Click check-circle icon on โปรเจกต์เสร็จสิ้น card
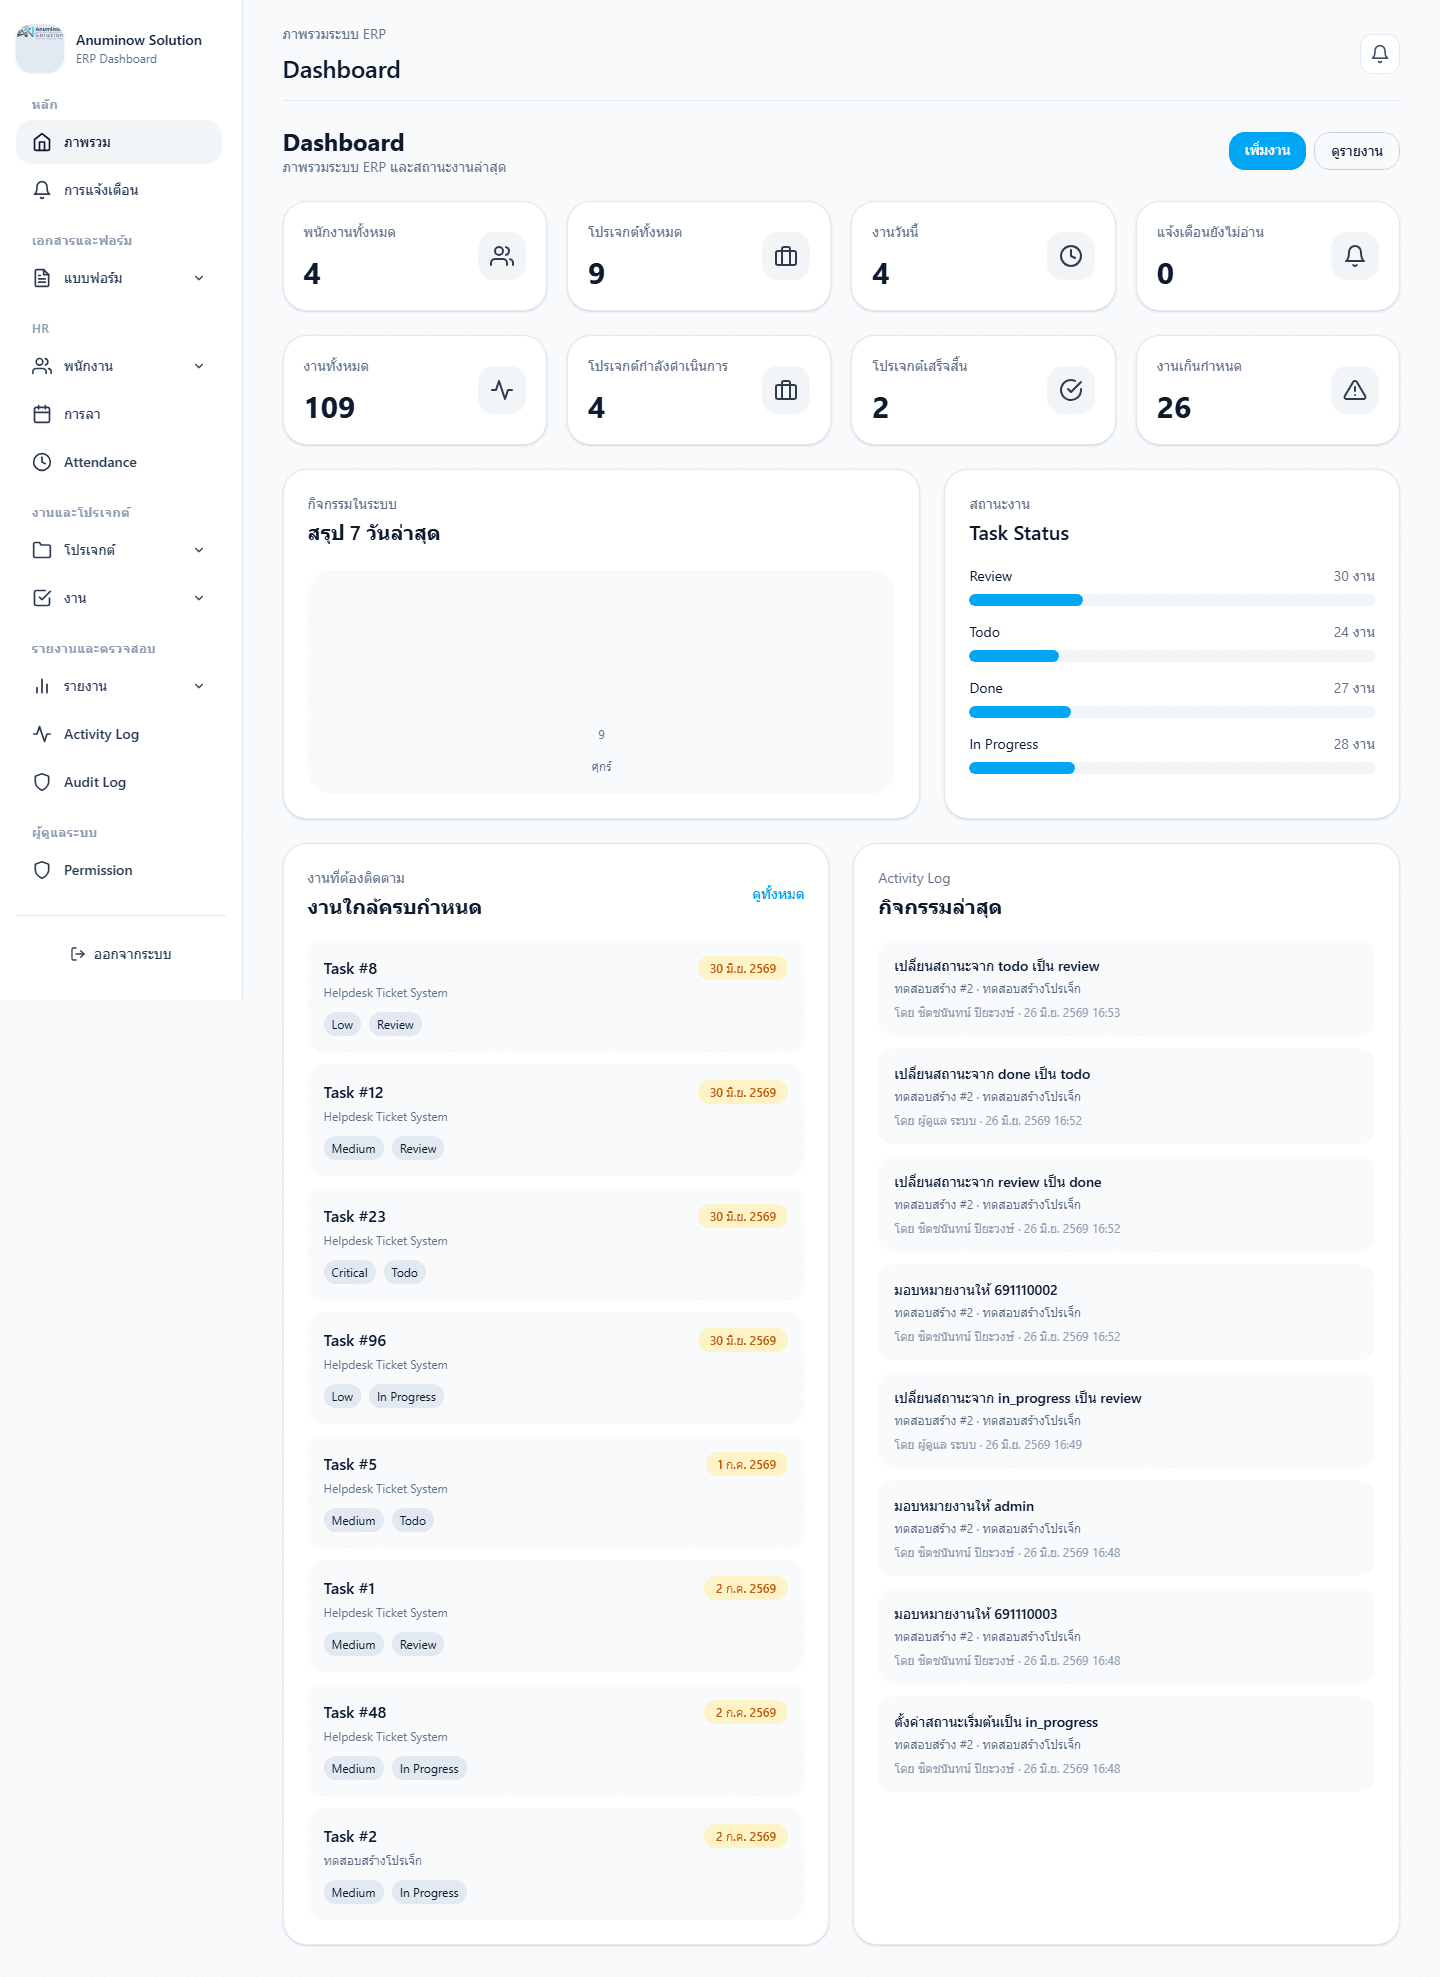This screenshot has height=1977, width=1440. click(x=1071, y=390)
